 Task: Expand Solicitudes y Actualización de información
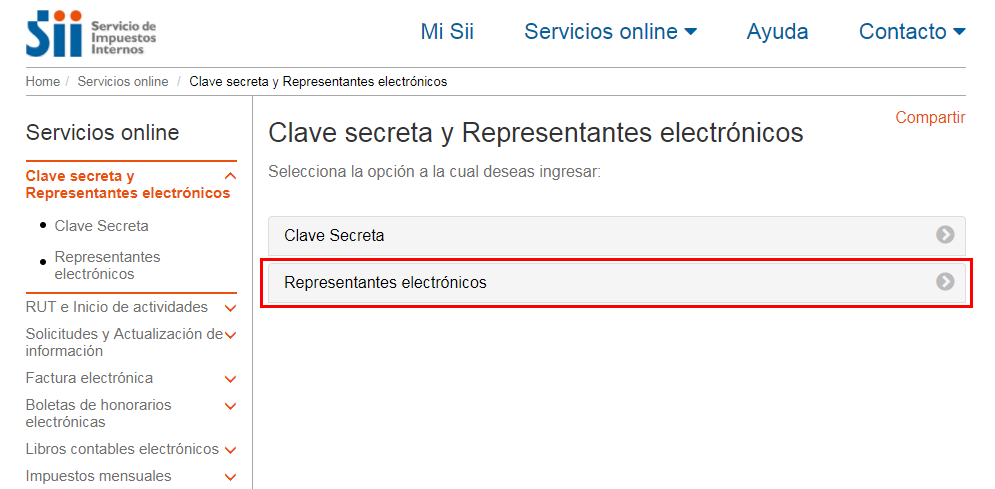tap(230, 335)
